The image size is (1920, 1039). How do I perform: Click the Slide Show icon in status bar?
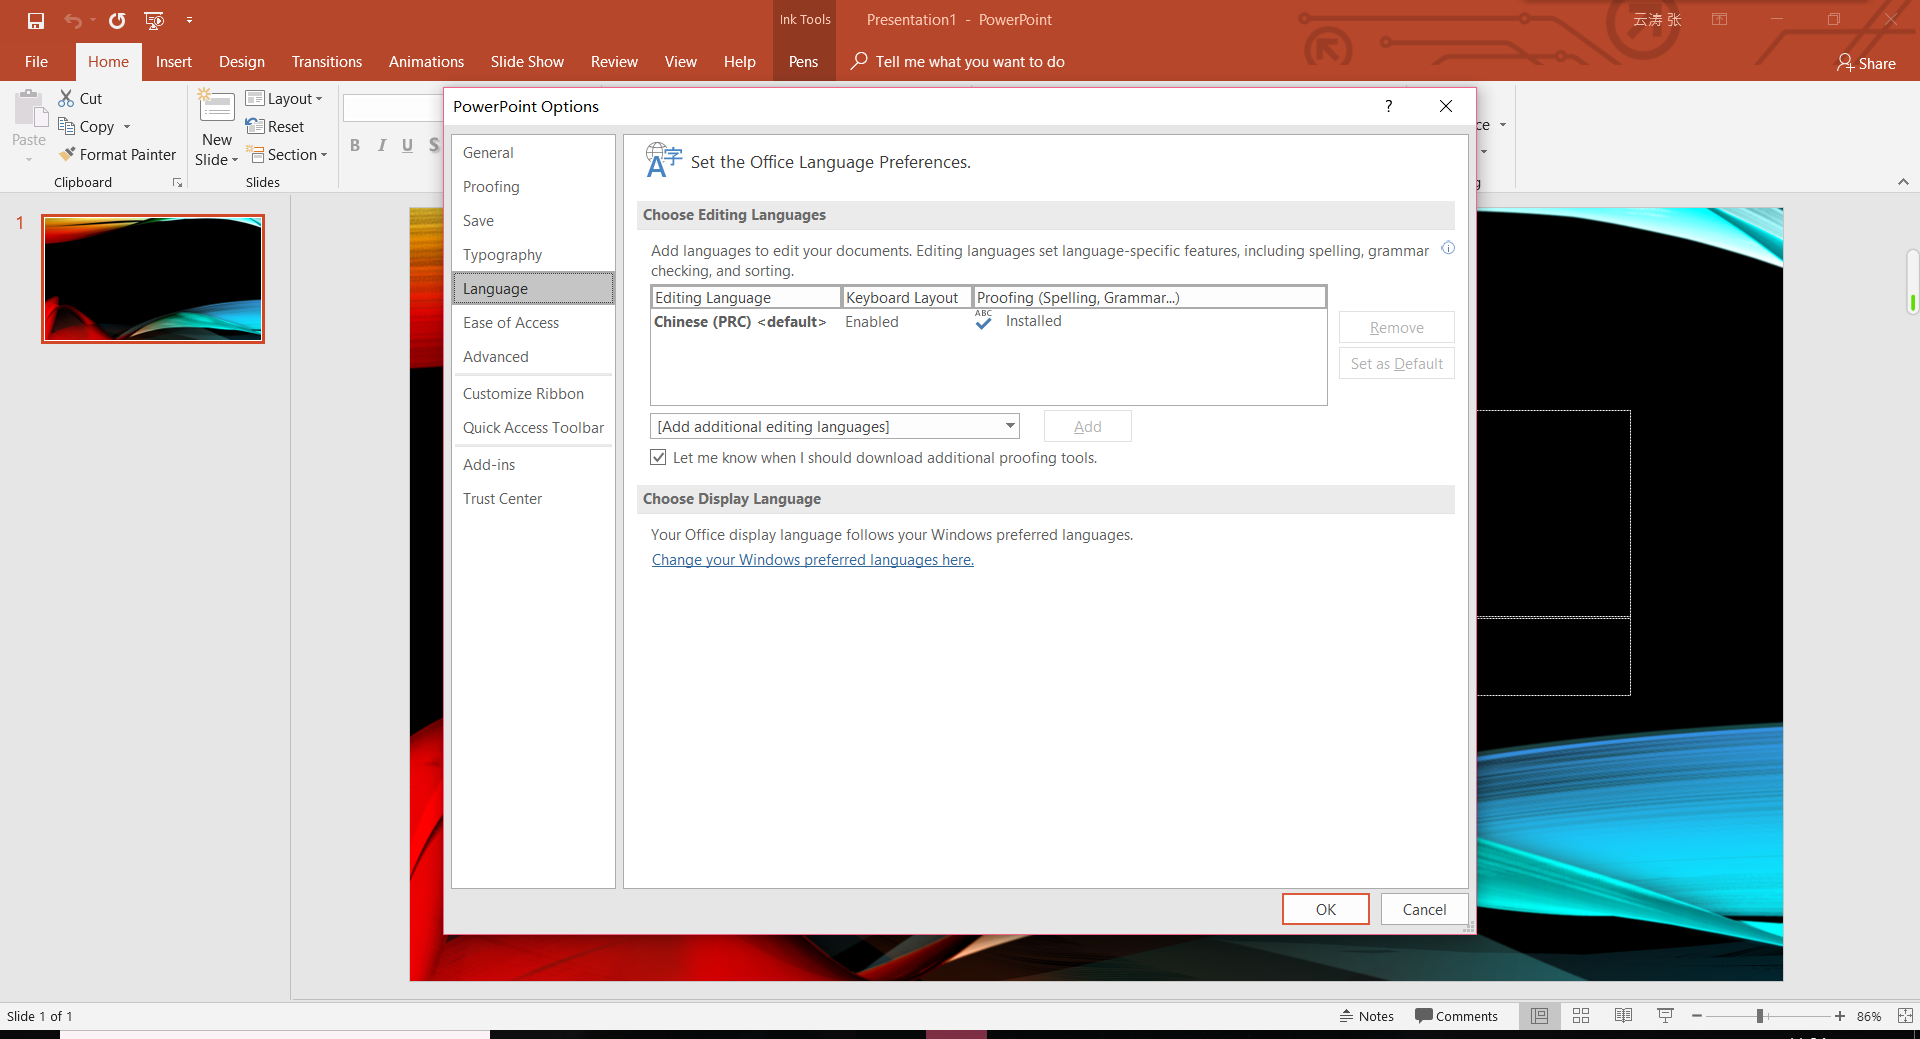(1665, 1016)
